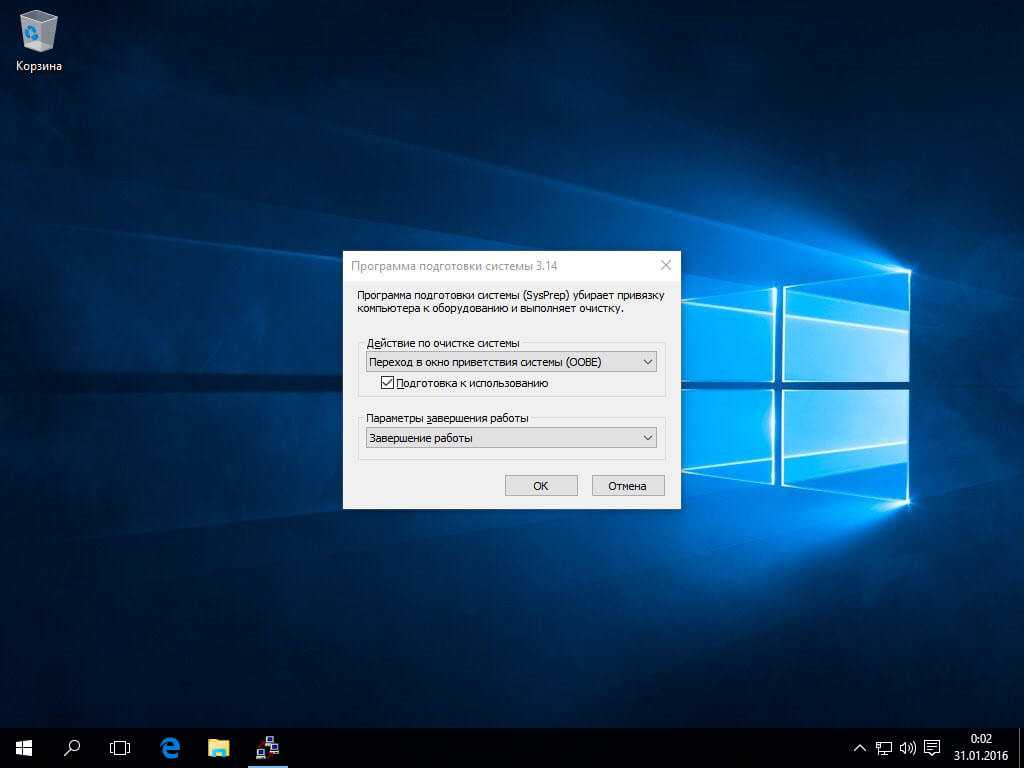The image size is (1024, 768).
Task: Cancel SysPrep with the Отмена button
Action: tap(628, 485)
